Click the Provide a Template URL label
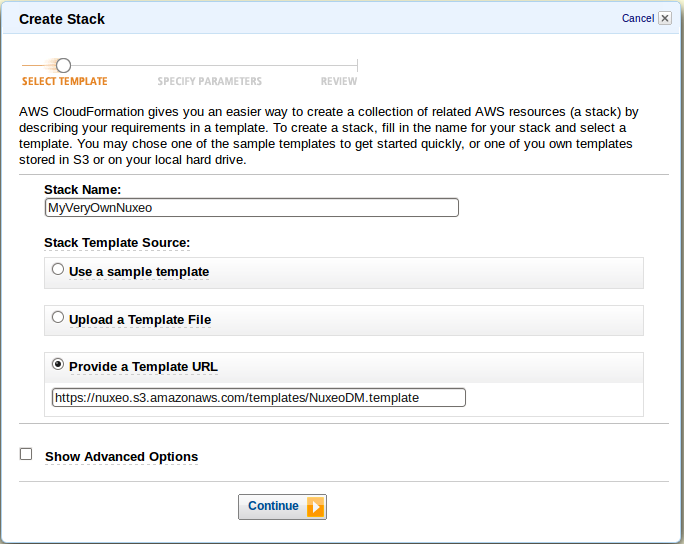Viewport: 684px width, 544px height. click(x=143, y=367)
